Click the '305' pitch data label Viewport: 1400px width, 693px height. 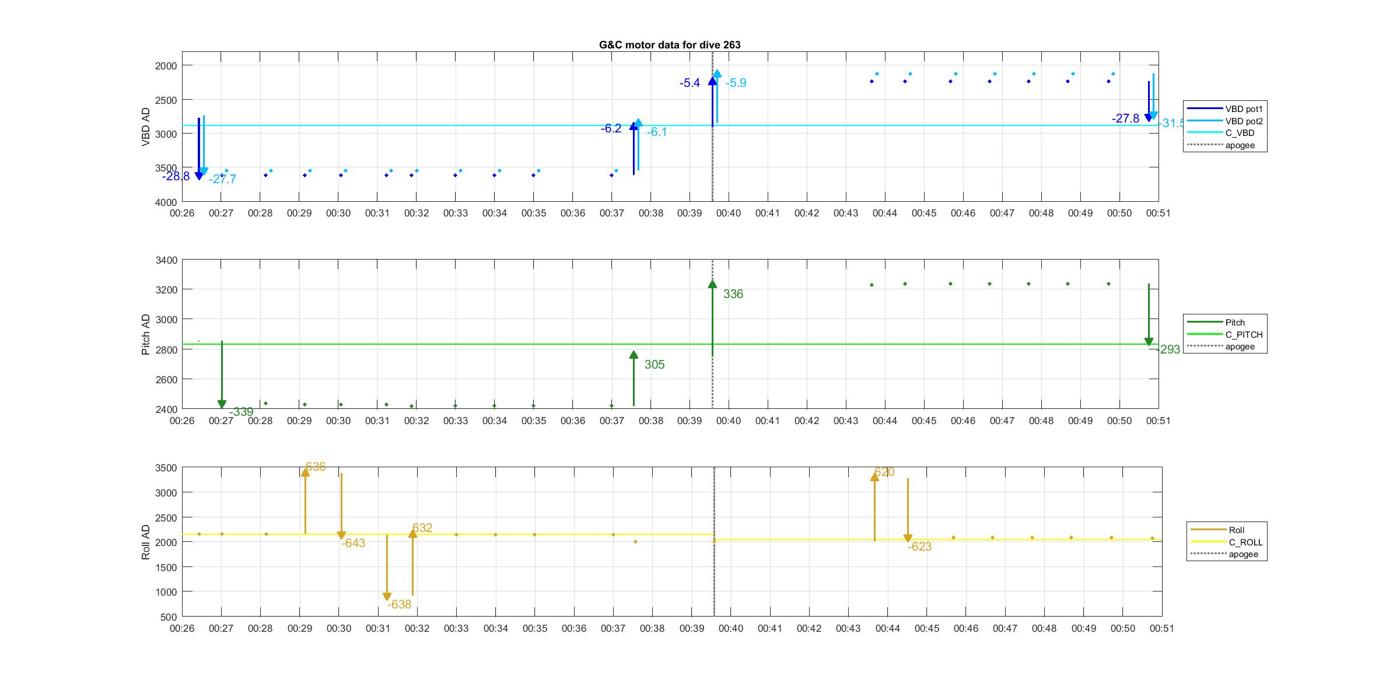655,365
